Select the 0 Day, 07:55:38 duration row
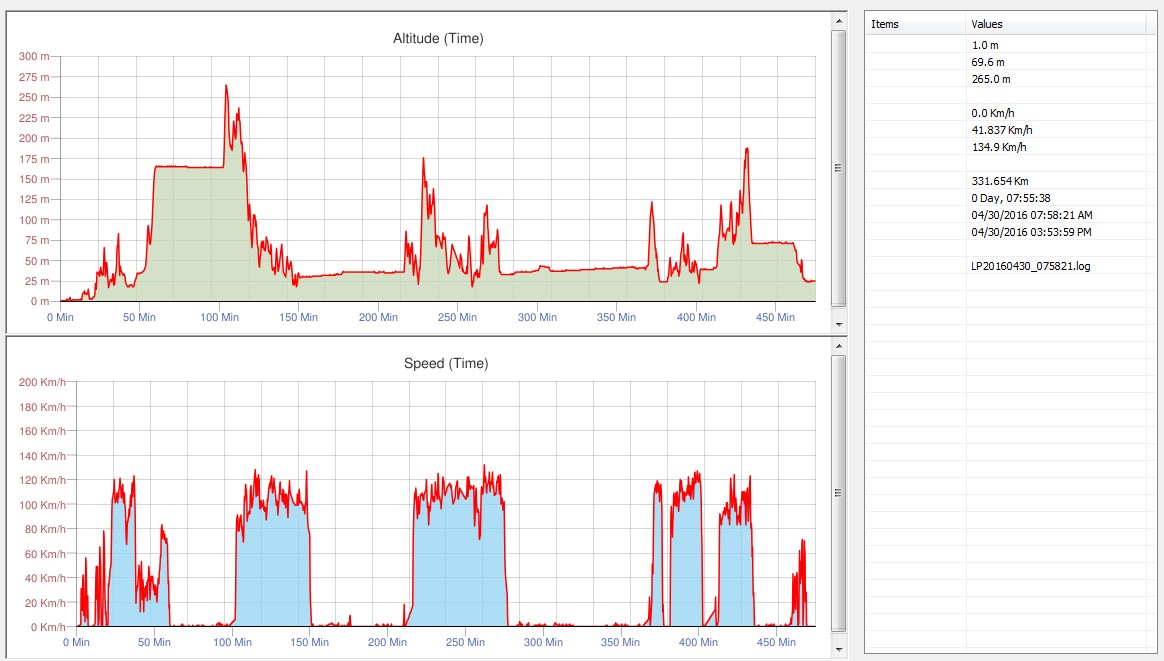1164x661 pixels. pyautogui.click(x=1010, y=198)
